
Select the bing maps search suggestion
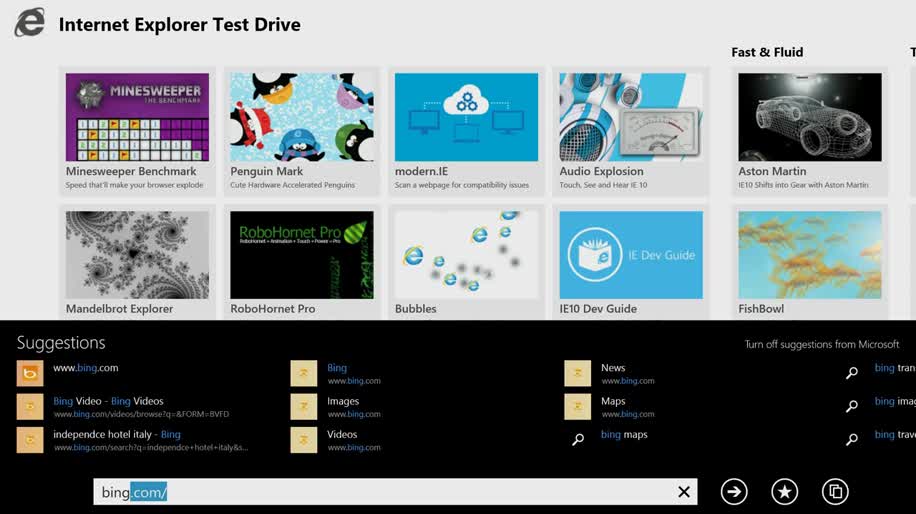point(624,435)
